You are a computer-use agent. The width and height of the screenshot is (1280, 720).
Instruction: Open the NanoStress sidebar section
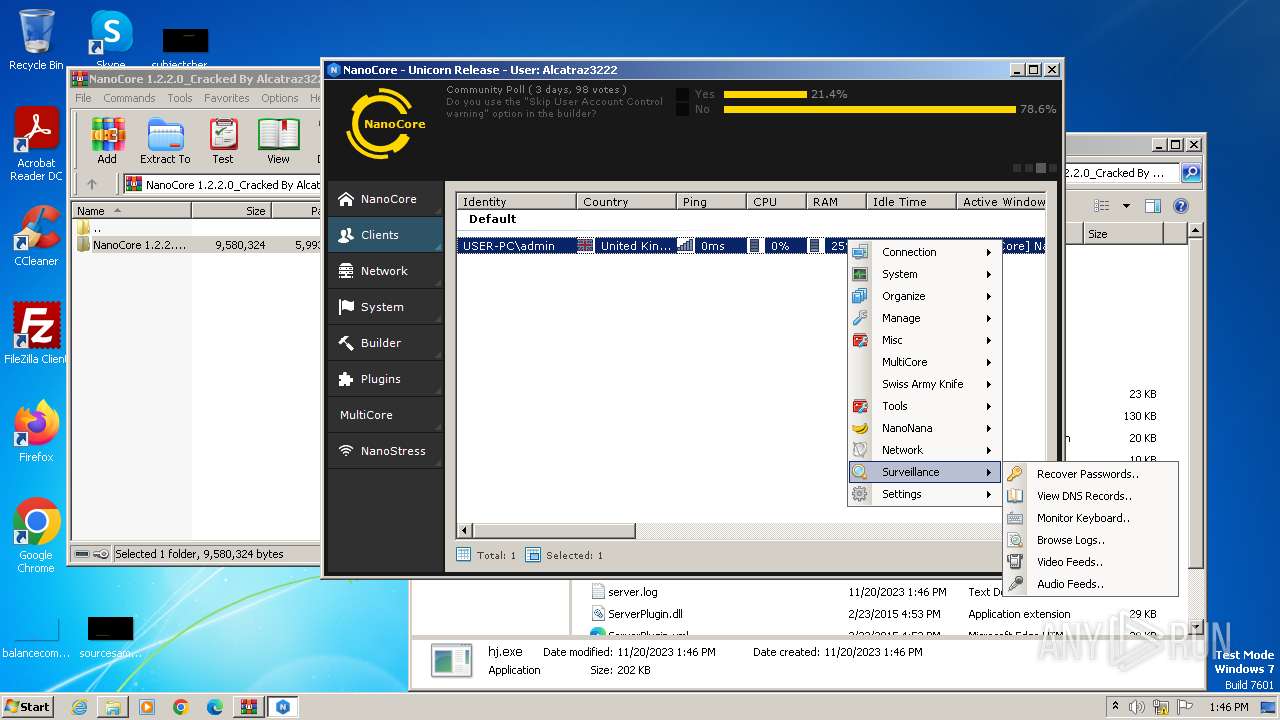point(385,451)
